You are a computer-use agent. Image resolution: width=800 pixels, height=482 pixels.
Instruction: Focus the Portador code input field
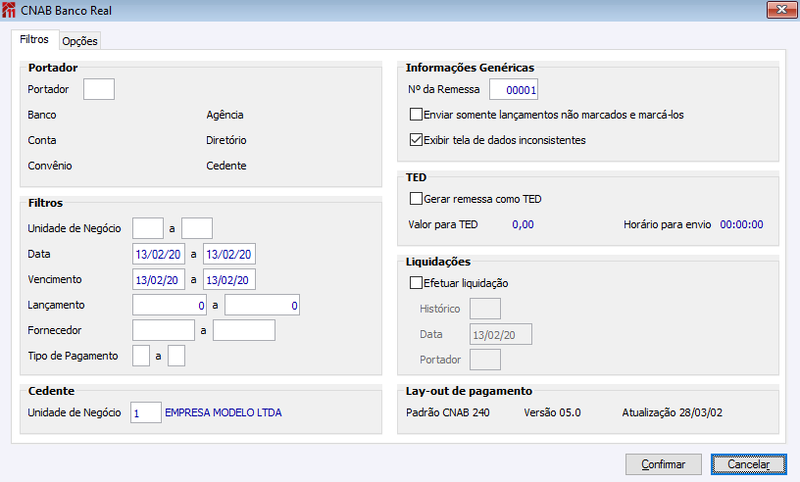click(99, 89)
